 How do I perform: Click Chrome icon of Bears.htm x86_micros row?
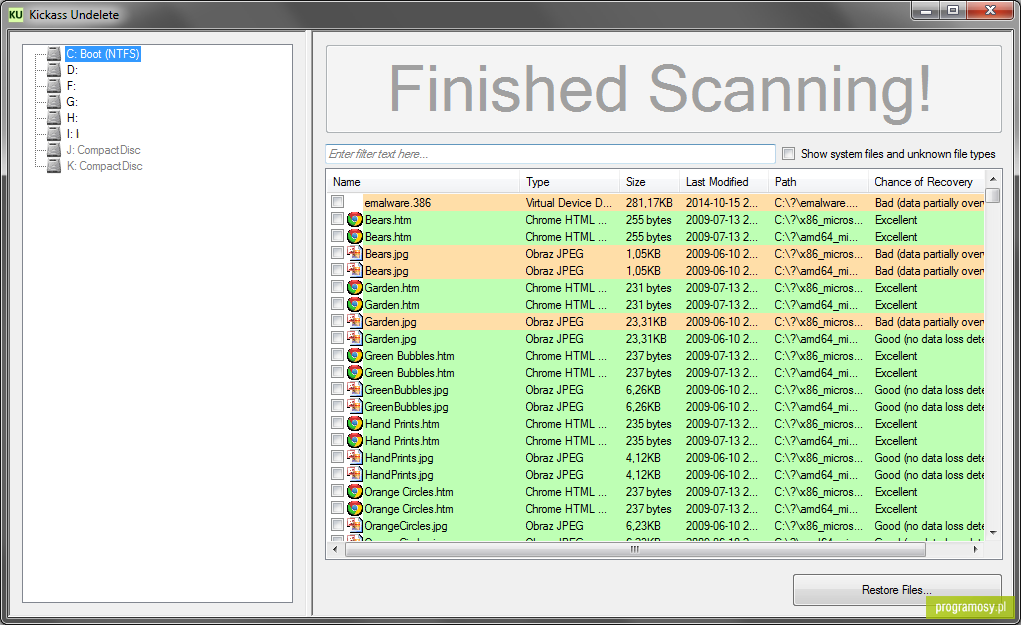point(355,219)
